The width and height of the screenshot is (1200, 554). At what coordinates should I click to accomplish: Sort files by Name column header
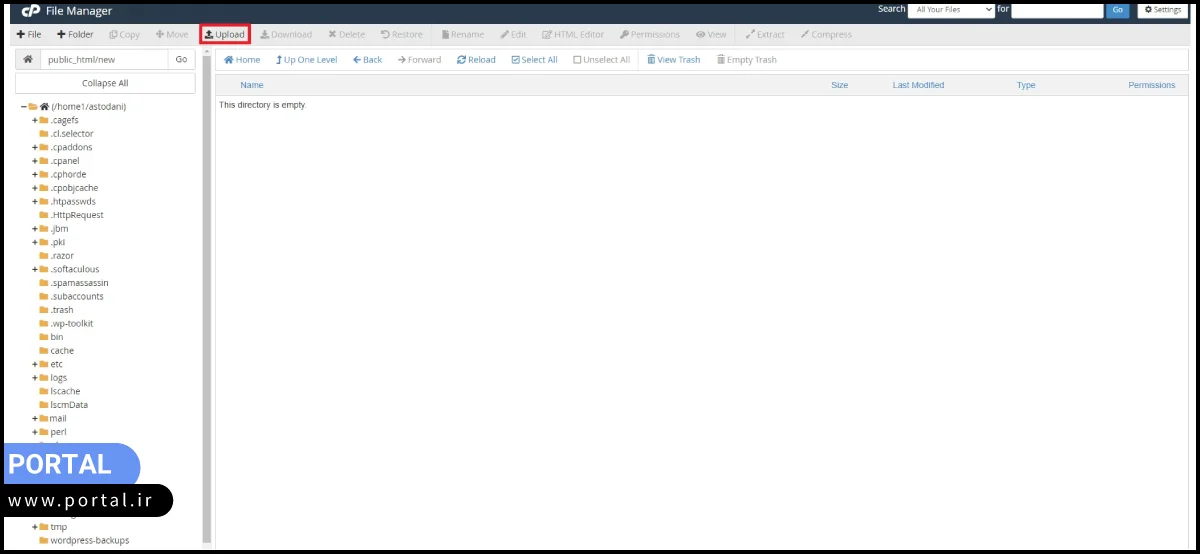pyautogui.click(x=251, y=85)
